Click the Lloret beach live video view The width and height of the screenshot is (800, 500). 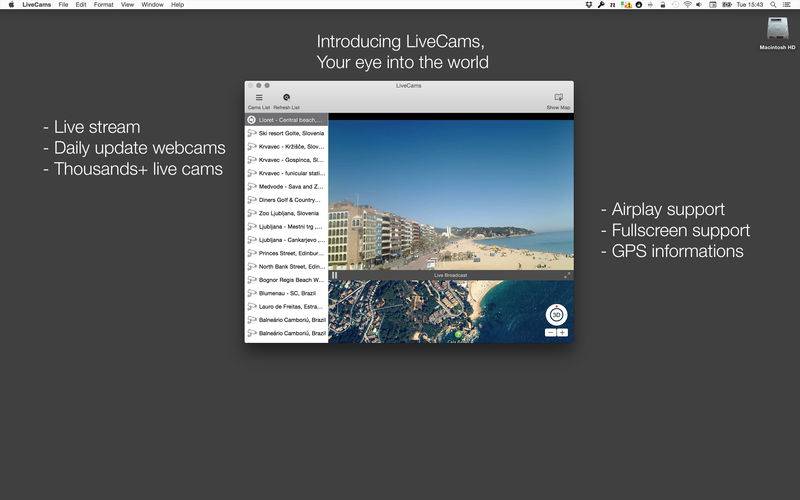click(451, 194)
